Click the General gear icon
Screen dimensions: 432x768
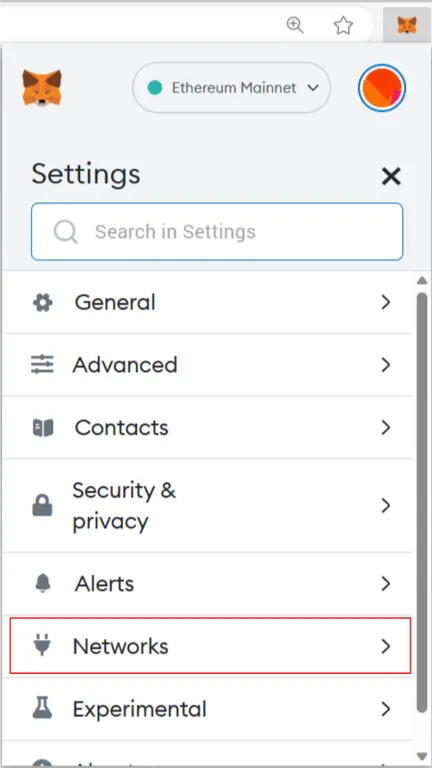(43, 302)
